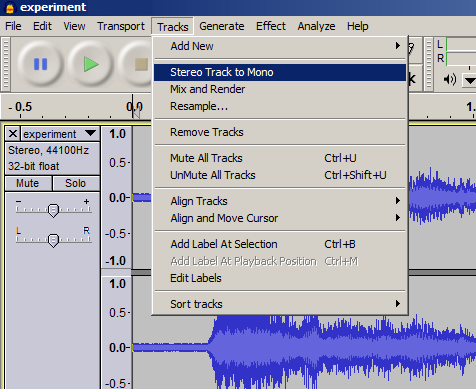Image resolution: width=476 pixels, height=389 pixels.
Task: Expand the Sort tracks submenu
Action: click(280, 304)
